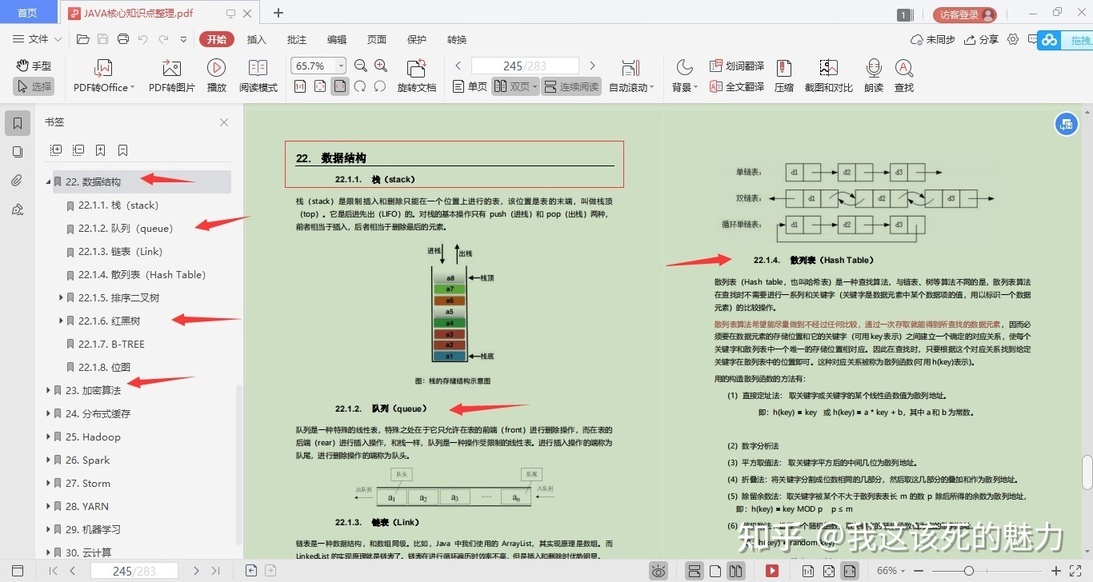Image resolution: width=1093 pixels, height=582 pixels.
Task: Select the Hand tool (手型)
Action: [33, 66]
